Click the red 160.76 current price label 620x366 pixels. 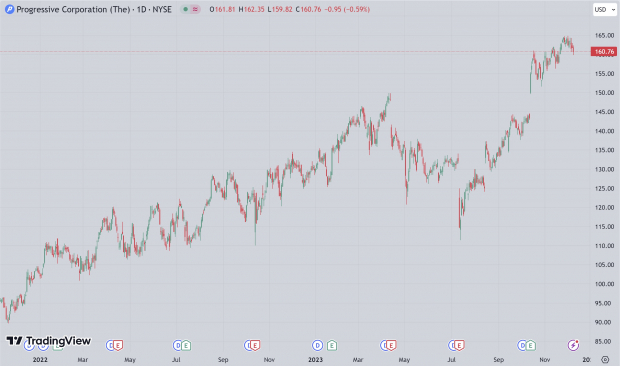tap(604, 51)
